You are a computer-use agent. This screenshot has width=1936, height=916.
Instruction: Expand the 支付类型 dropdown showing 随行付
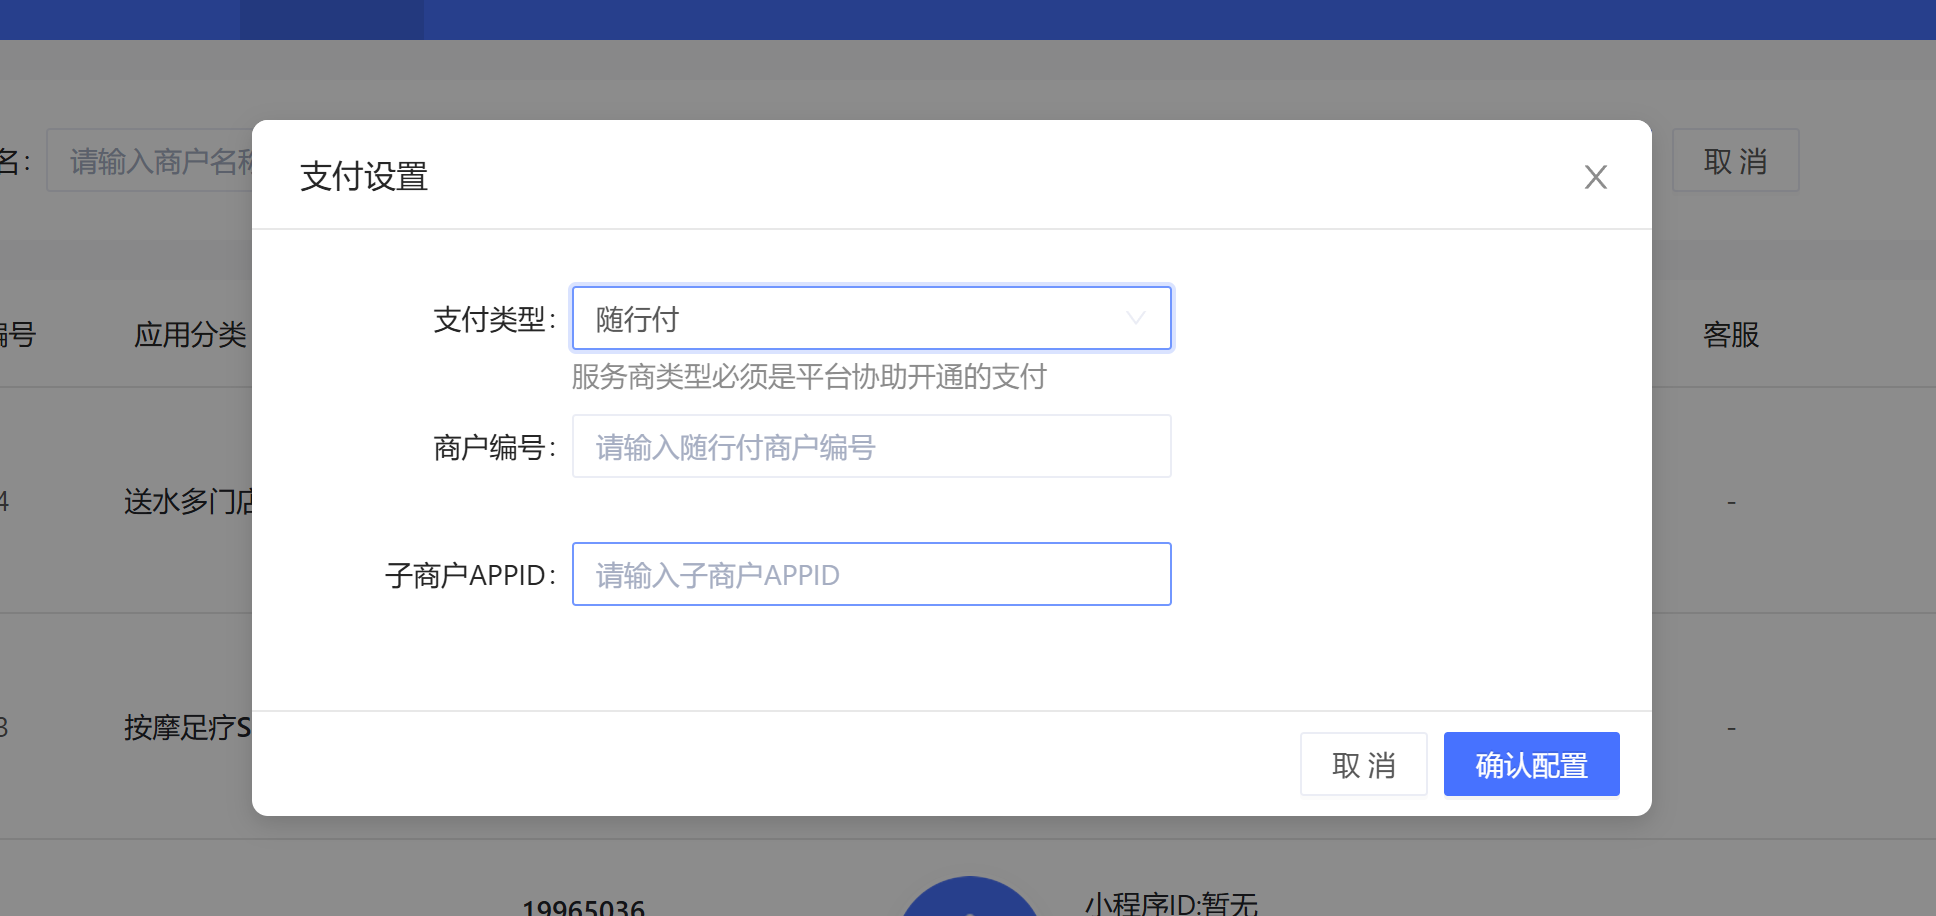click(x=870, y=319)
